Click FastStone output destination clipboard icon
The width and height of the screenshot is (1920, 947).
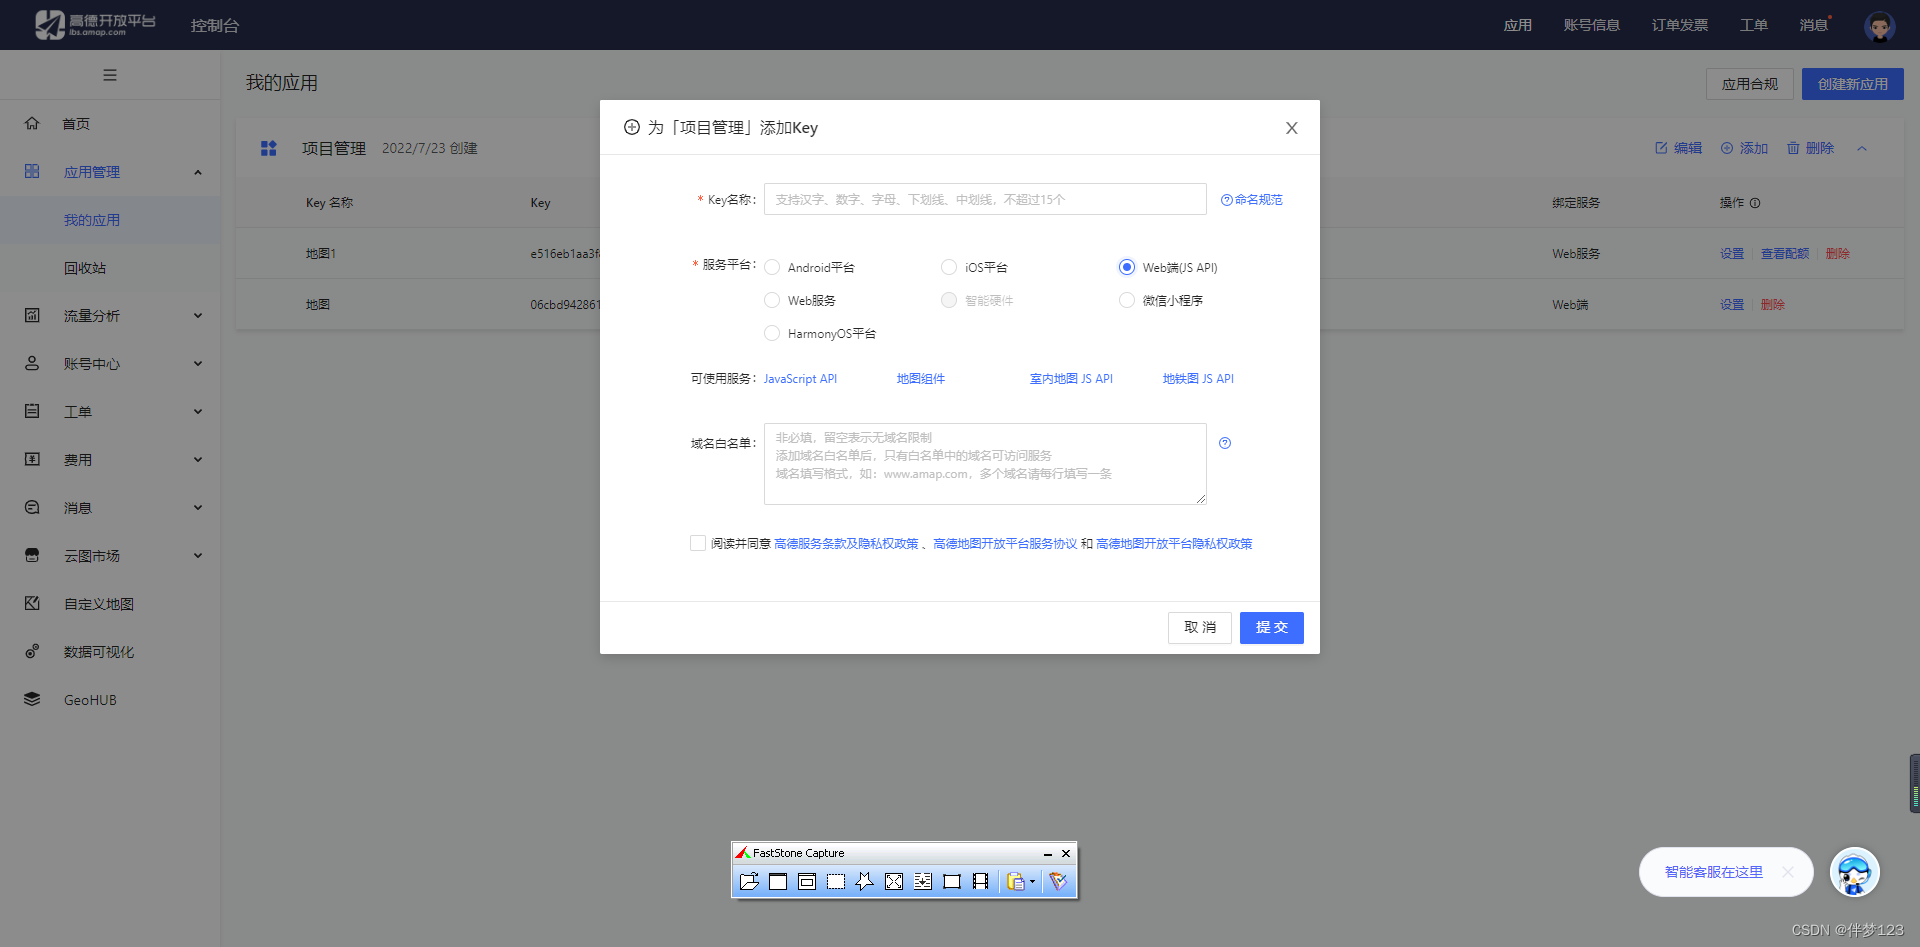(x=1015, y=881)
